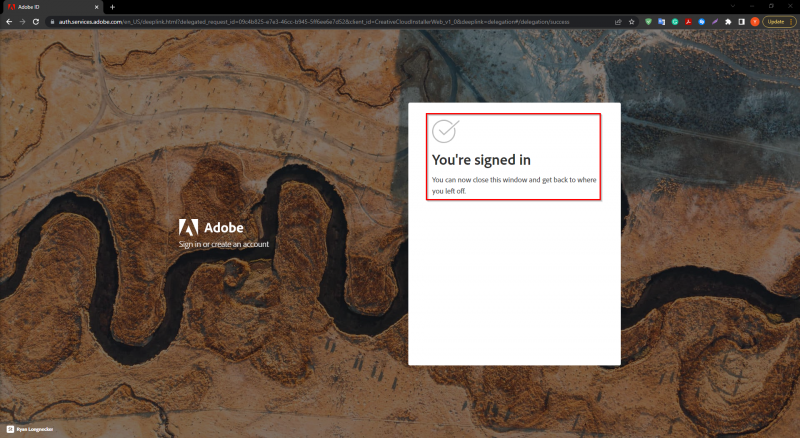Click the blue circular extension icon

702,22
